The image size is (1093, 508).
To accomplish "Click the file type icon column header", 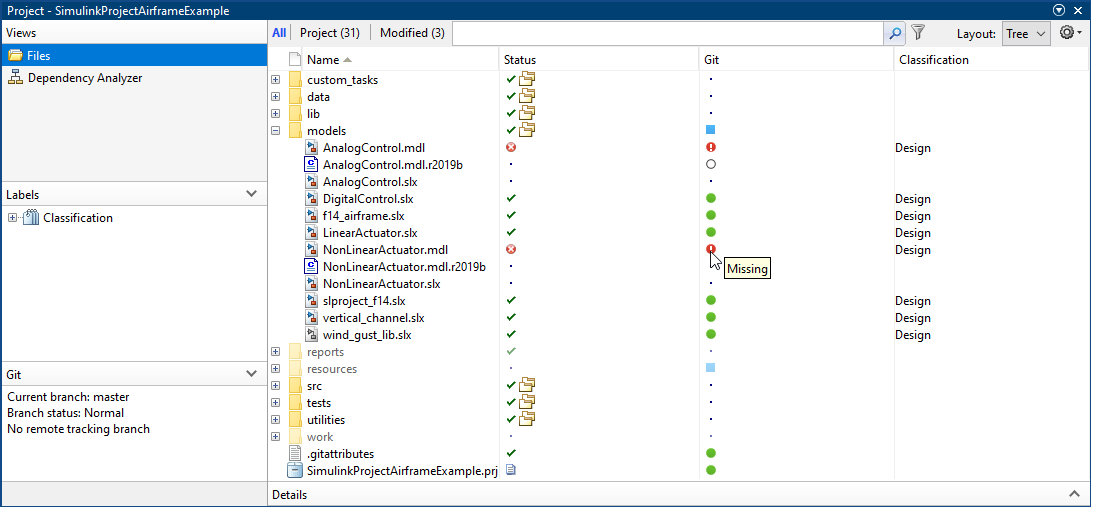I will click(x=295, y=60).
